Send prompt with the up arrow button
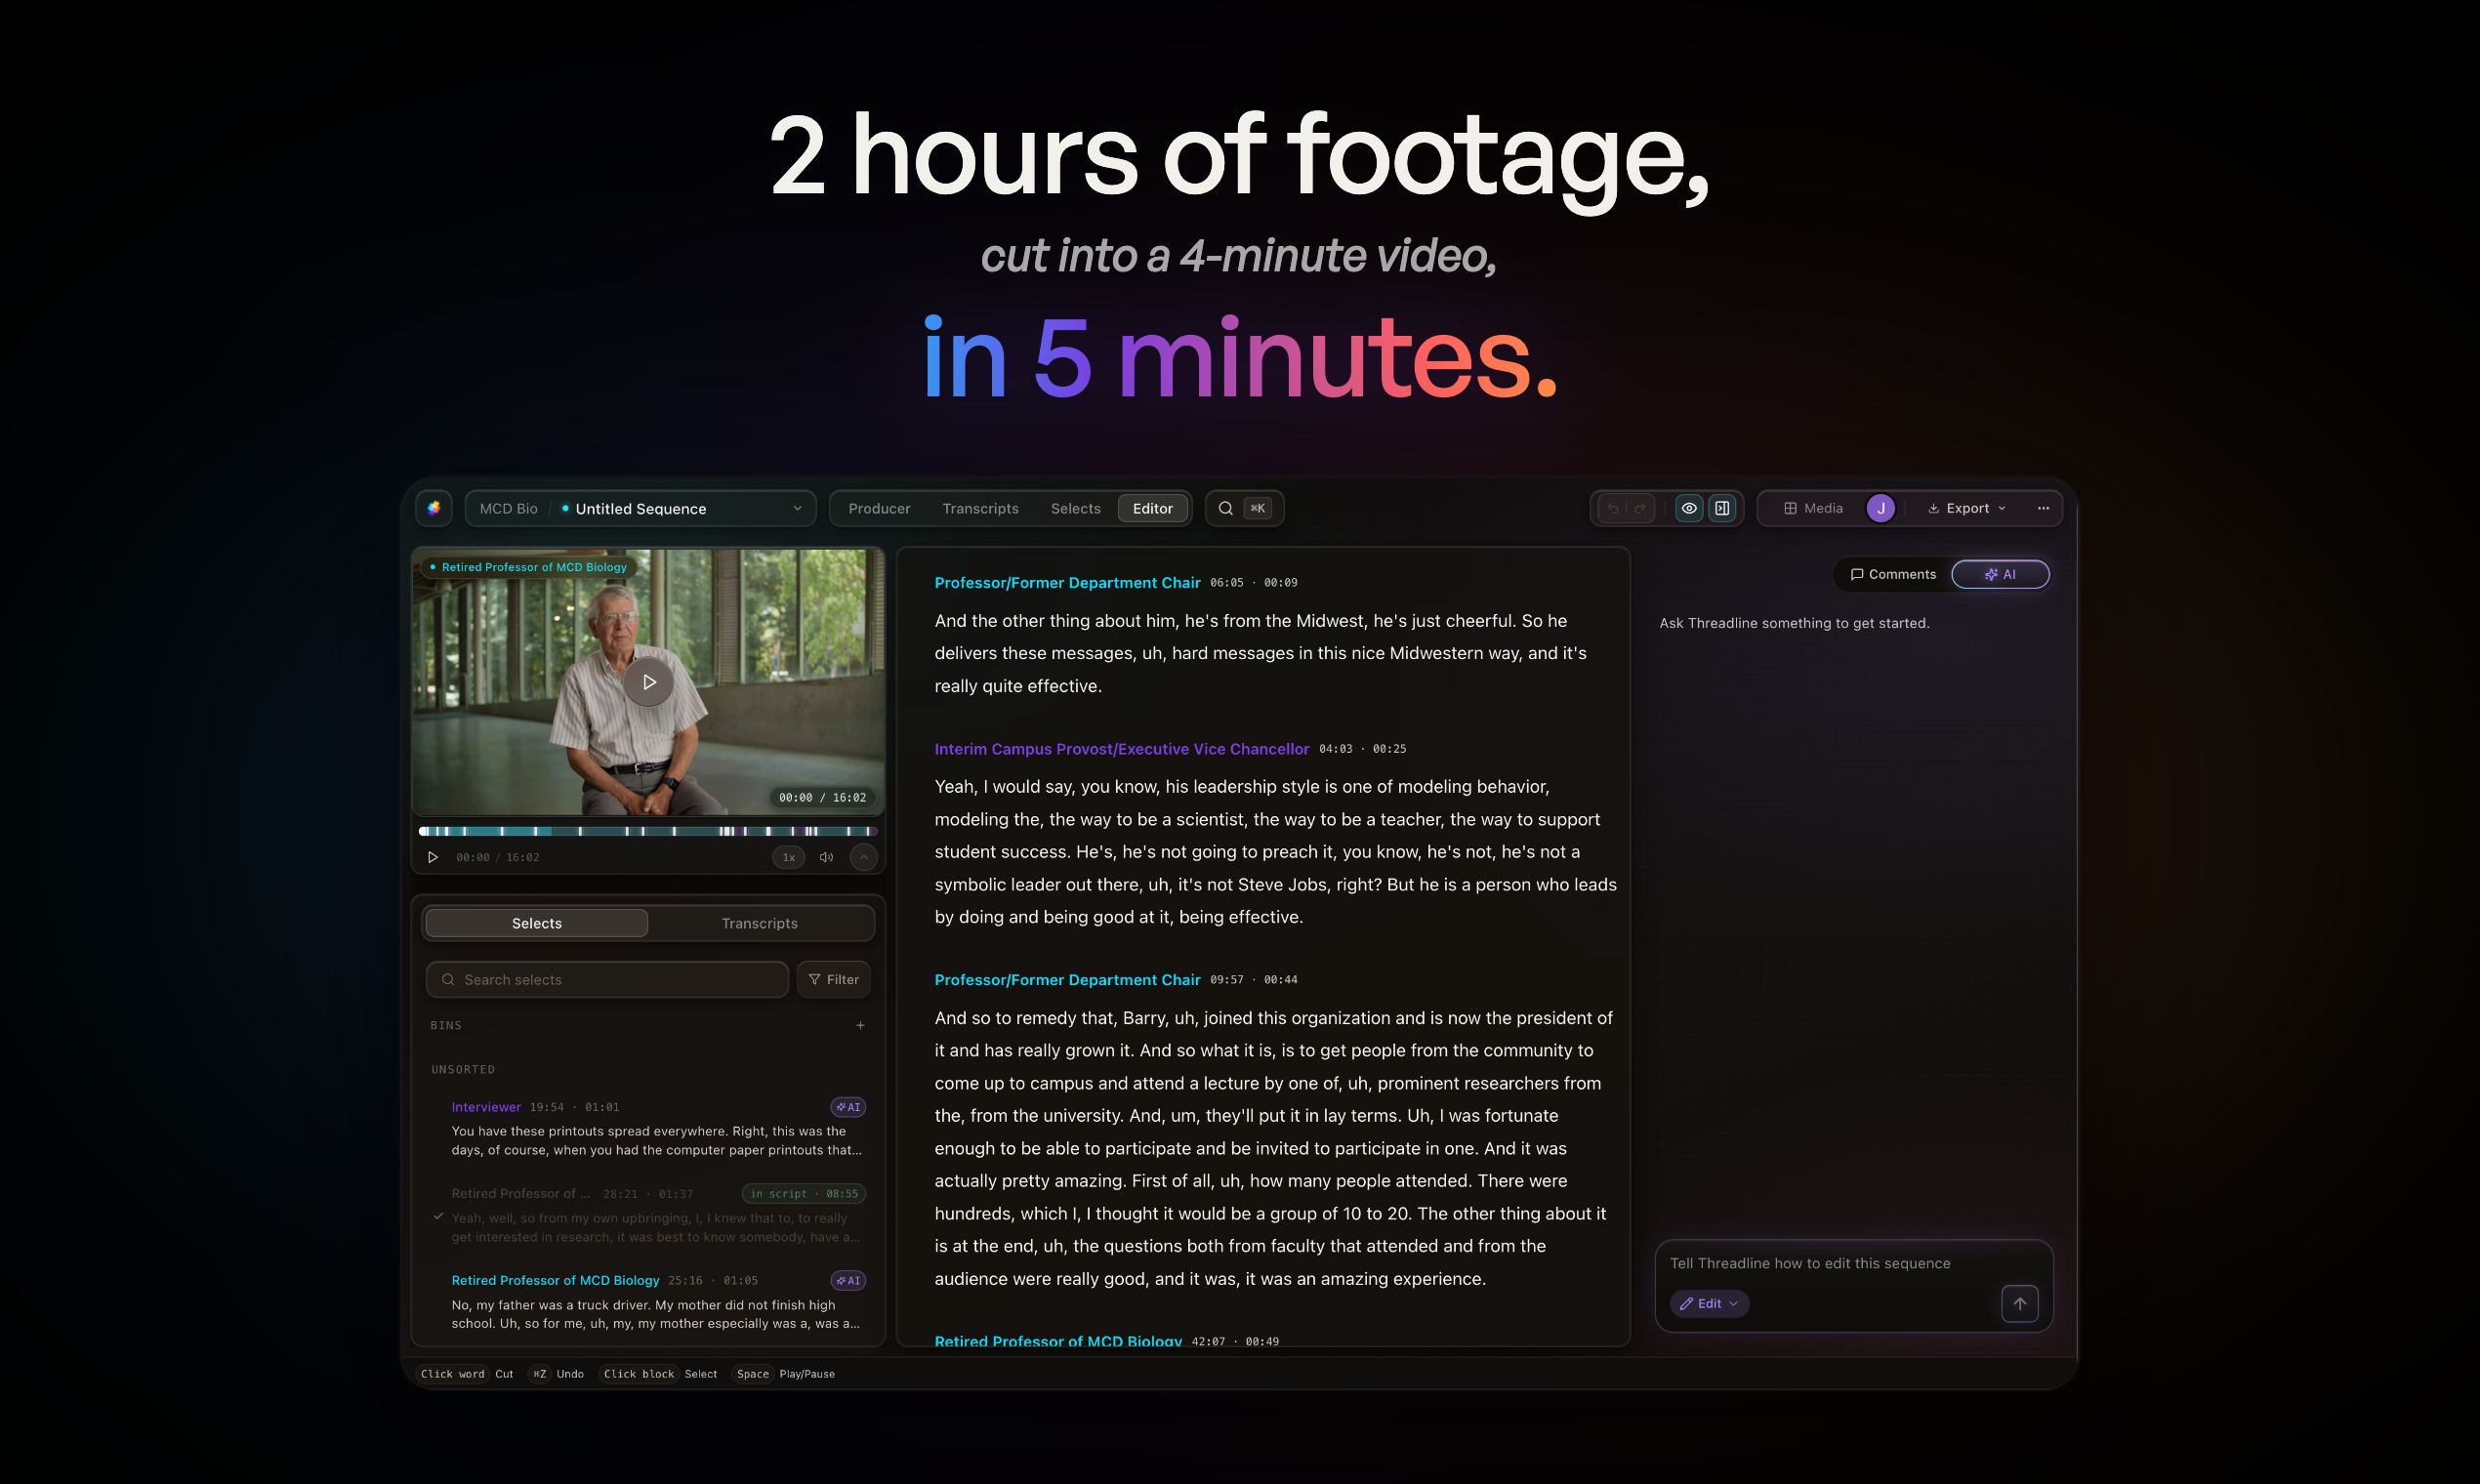 2019,1303
